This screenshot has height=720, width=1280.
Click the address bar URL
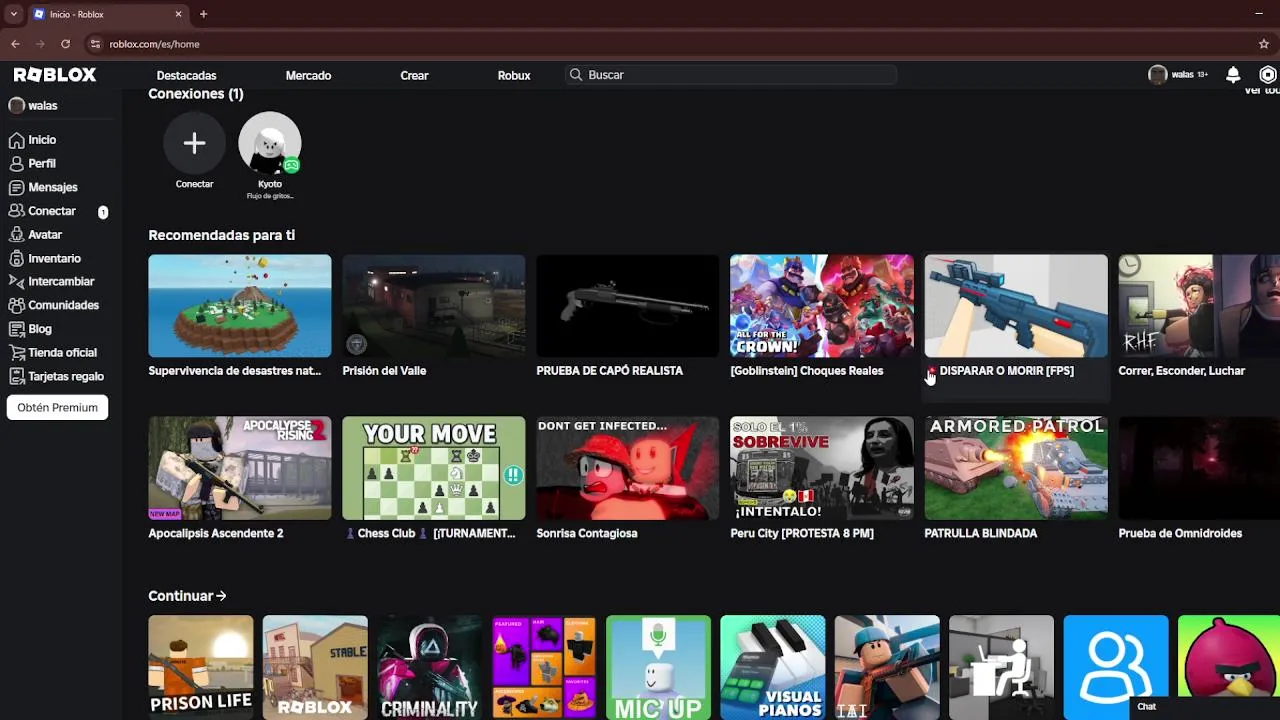point(154,44)
